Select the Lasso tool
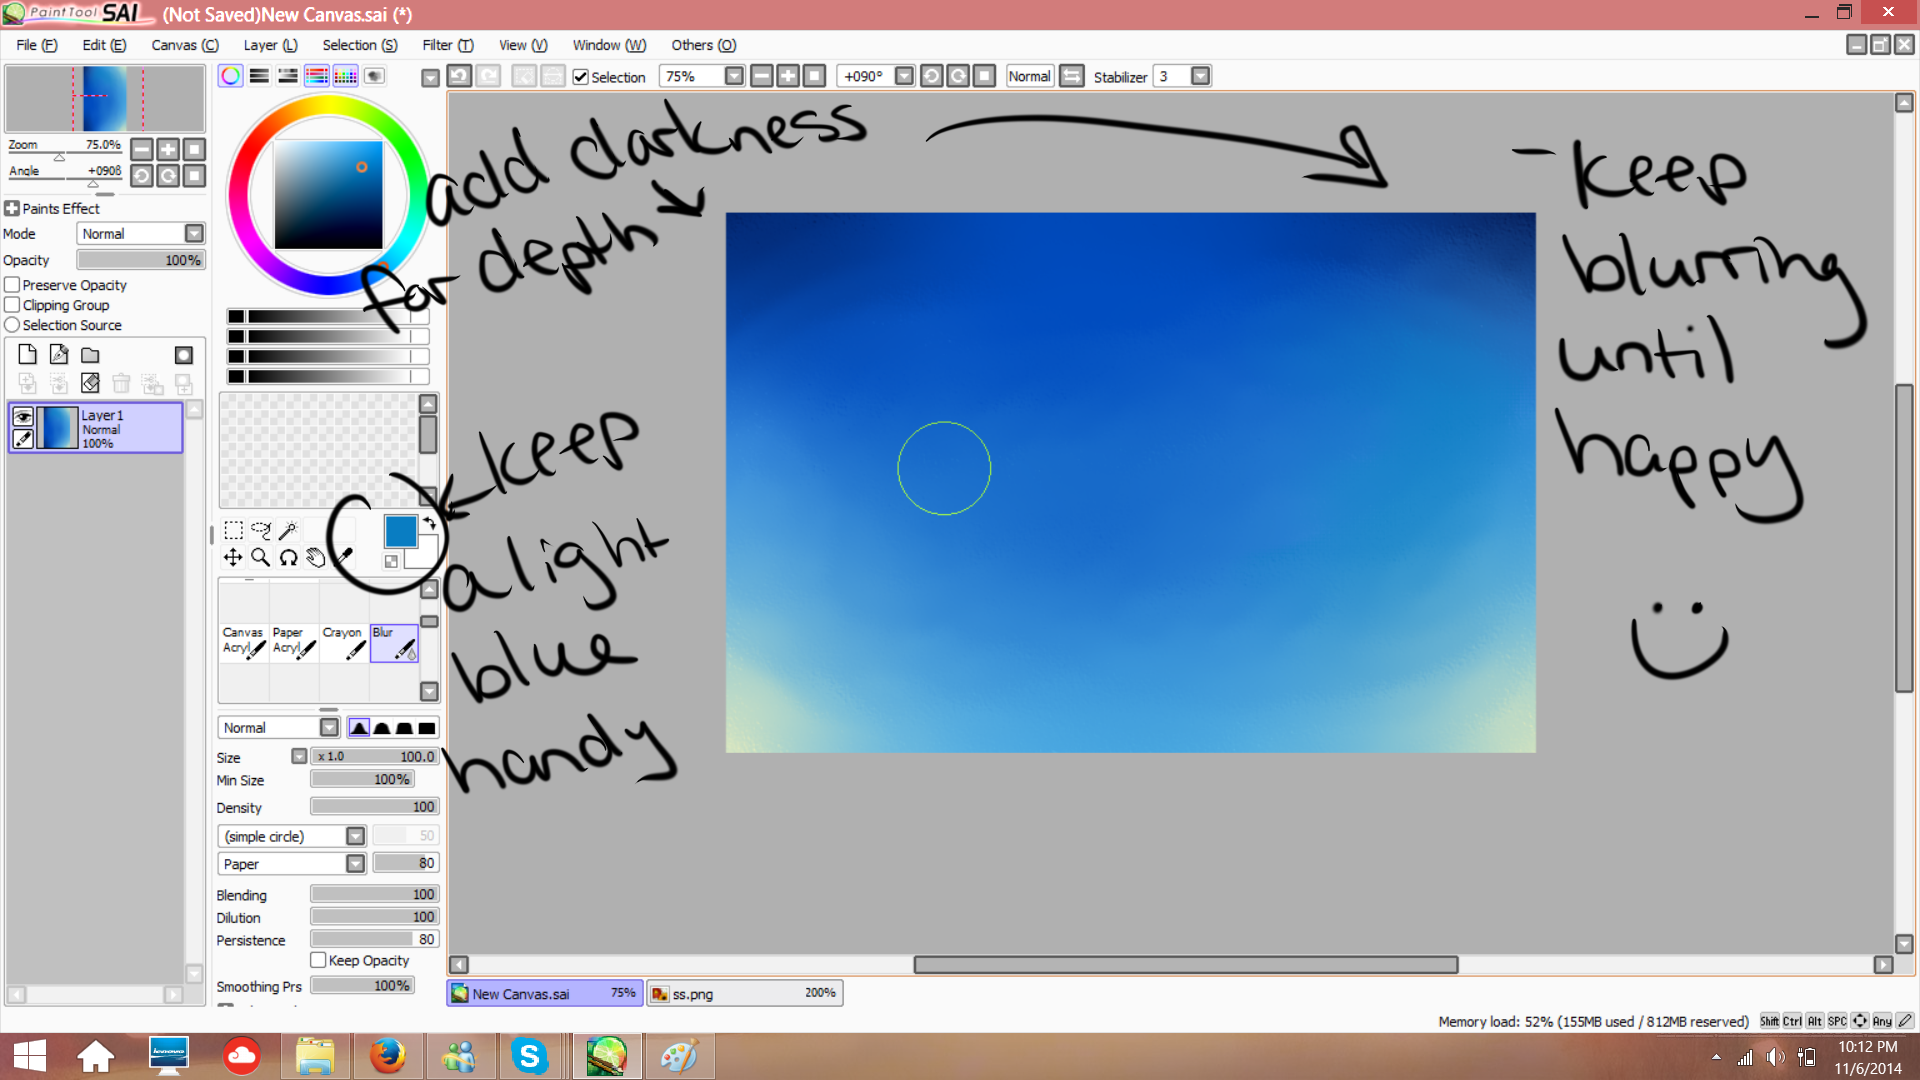Screen dimensions: 1920x1080 (261, 530)
